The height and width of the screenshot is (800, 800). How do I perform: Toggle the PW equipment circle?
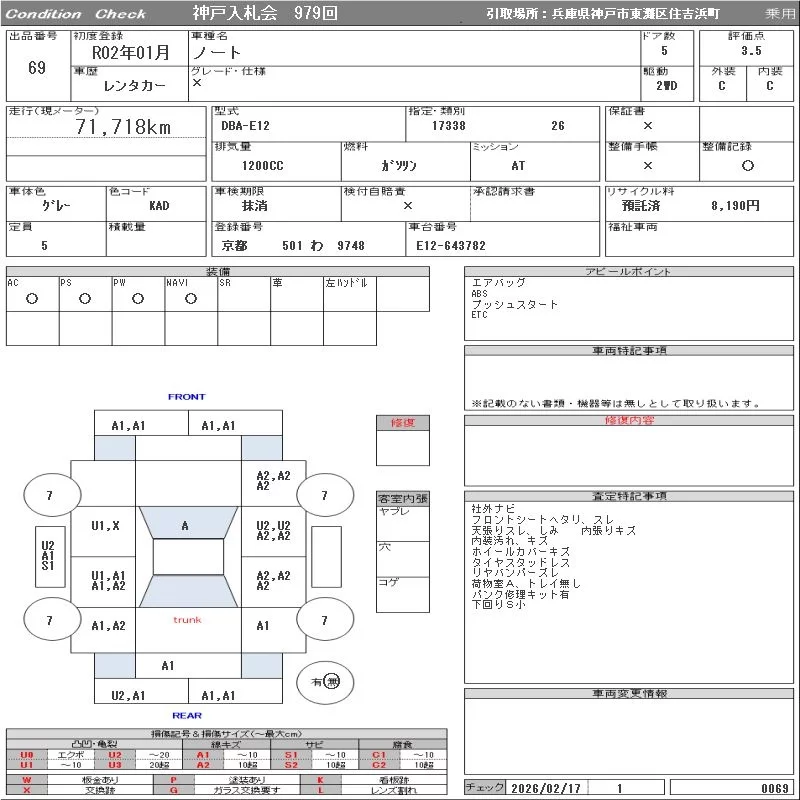tap(138, 299)
